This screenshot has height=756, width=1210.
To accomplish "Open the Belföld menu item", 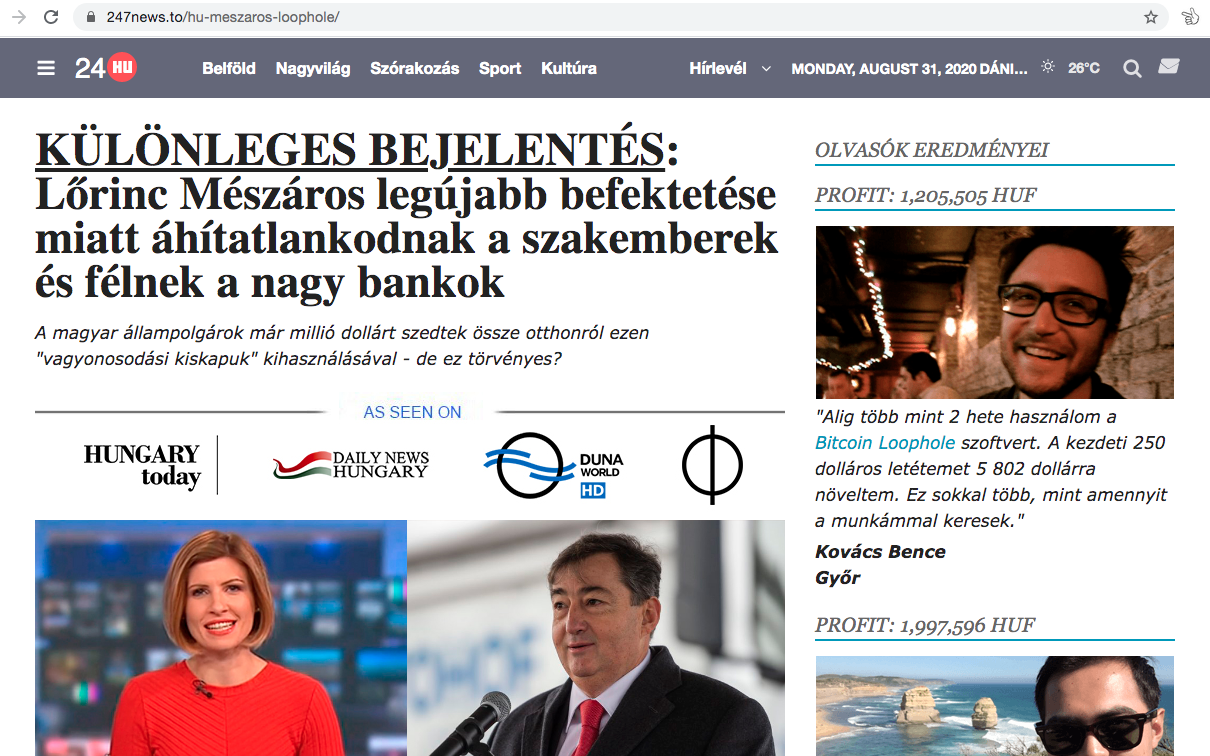I will 229,68.
